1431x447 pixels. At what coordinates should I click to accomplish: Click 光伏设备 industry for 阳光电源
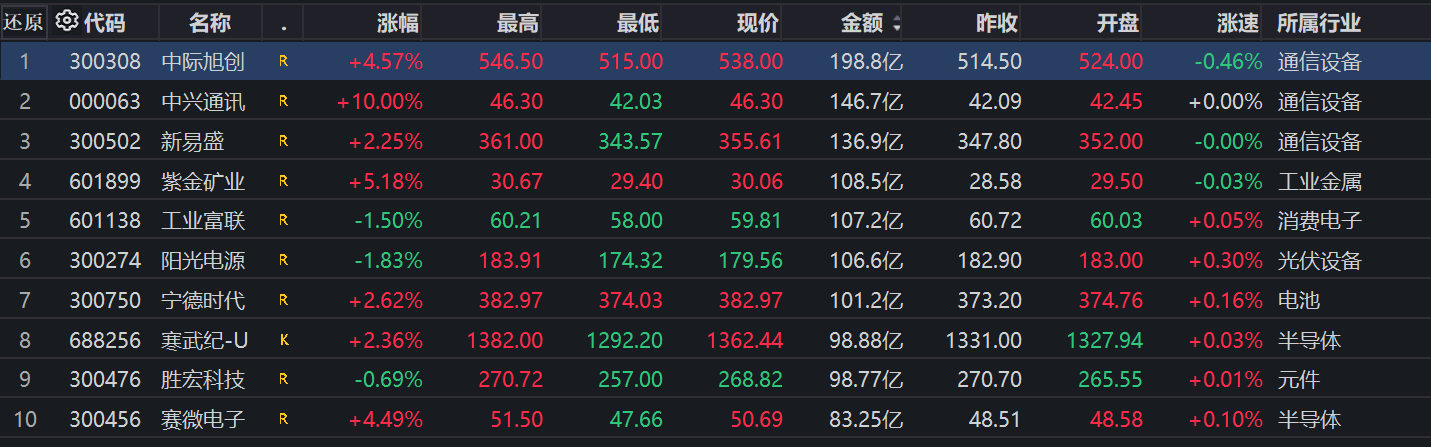1319,260
